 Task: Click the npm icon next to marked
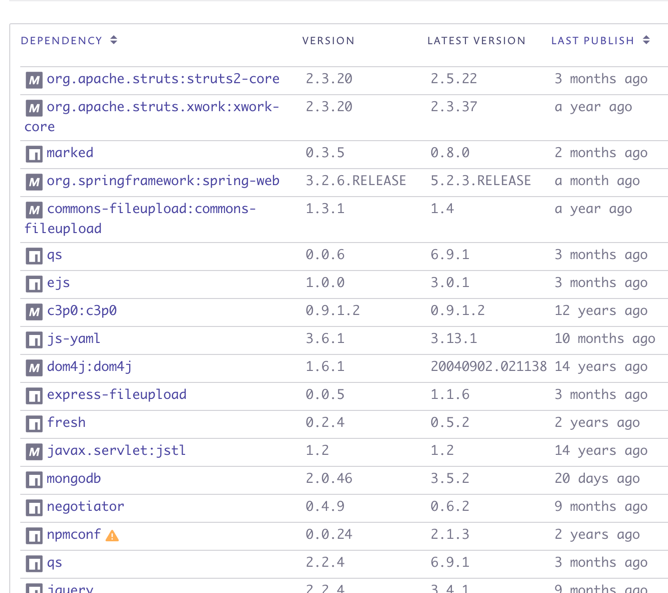[x=34, y=154]
